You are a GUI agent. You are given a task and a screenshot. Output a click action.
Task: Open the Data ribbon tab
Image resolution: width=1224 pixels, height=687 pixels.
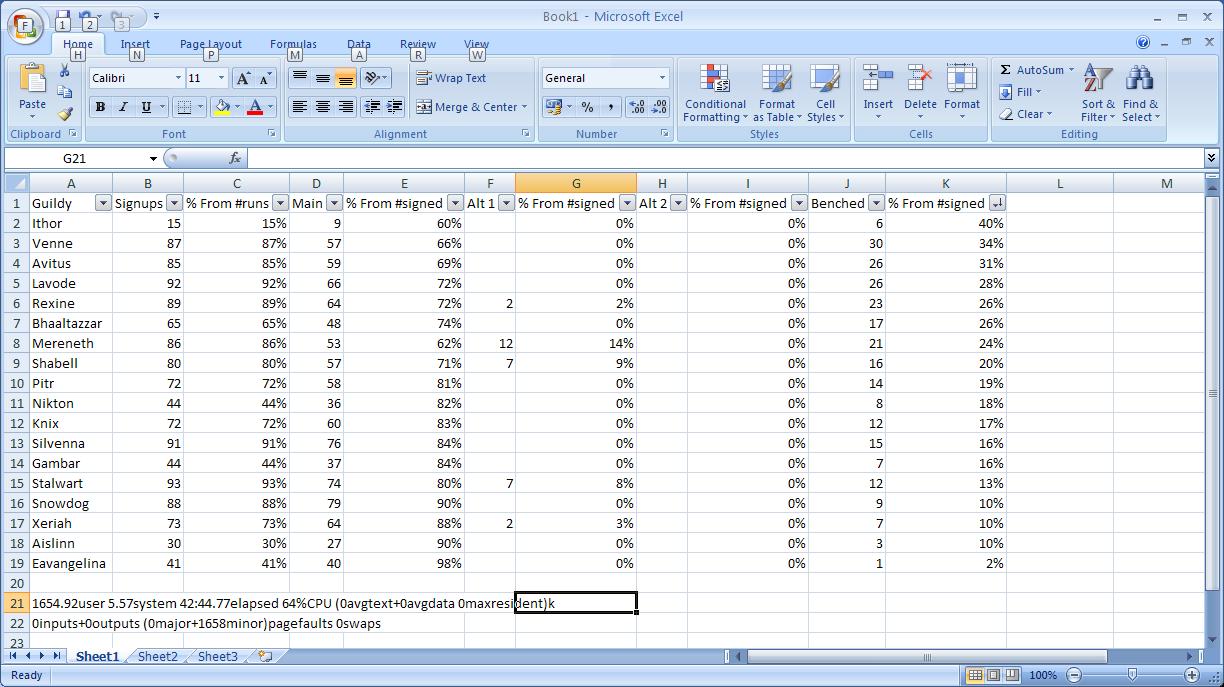359,44
